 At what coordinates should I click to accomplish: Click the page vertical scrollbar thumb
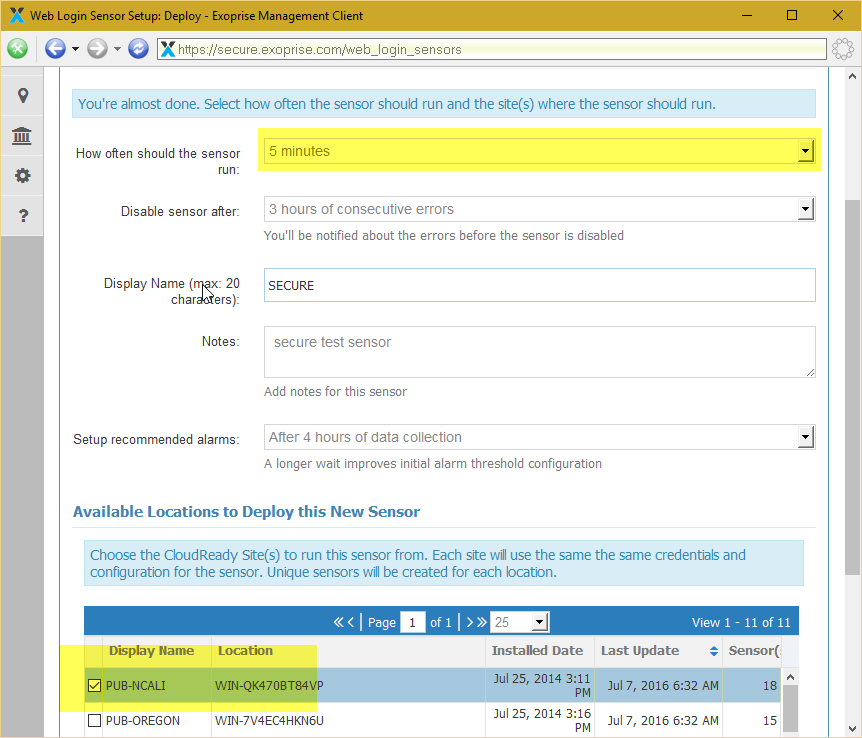[852, 388]
